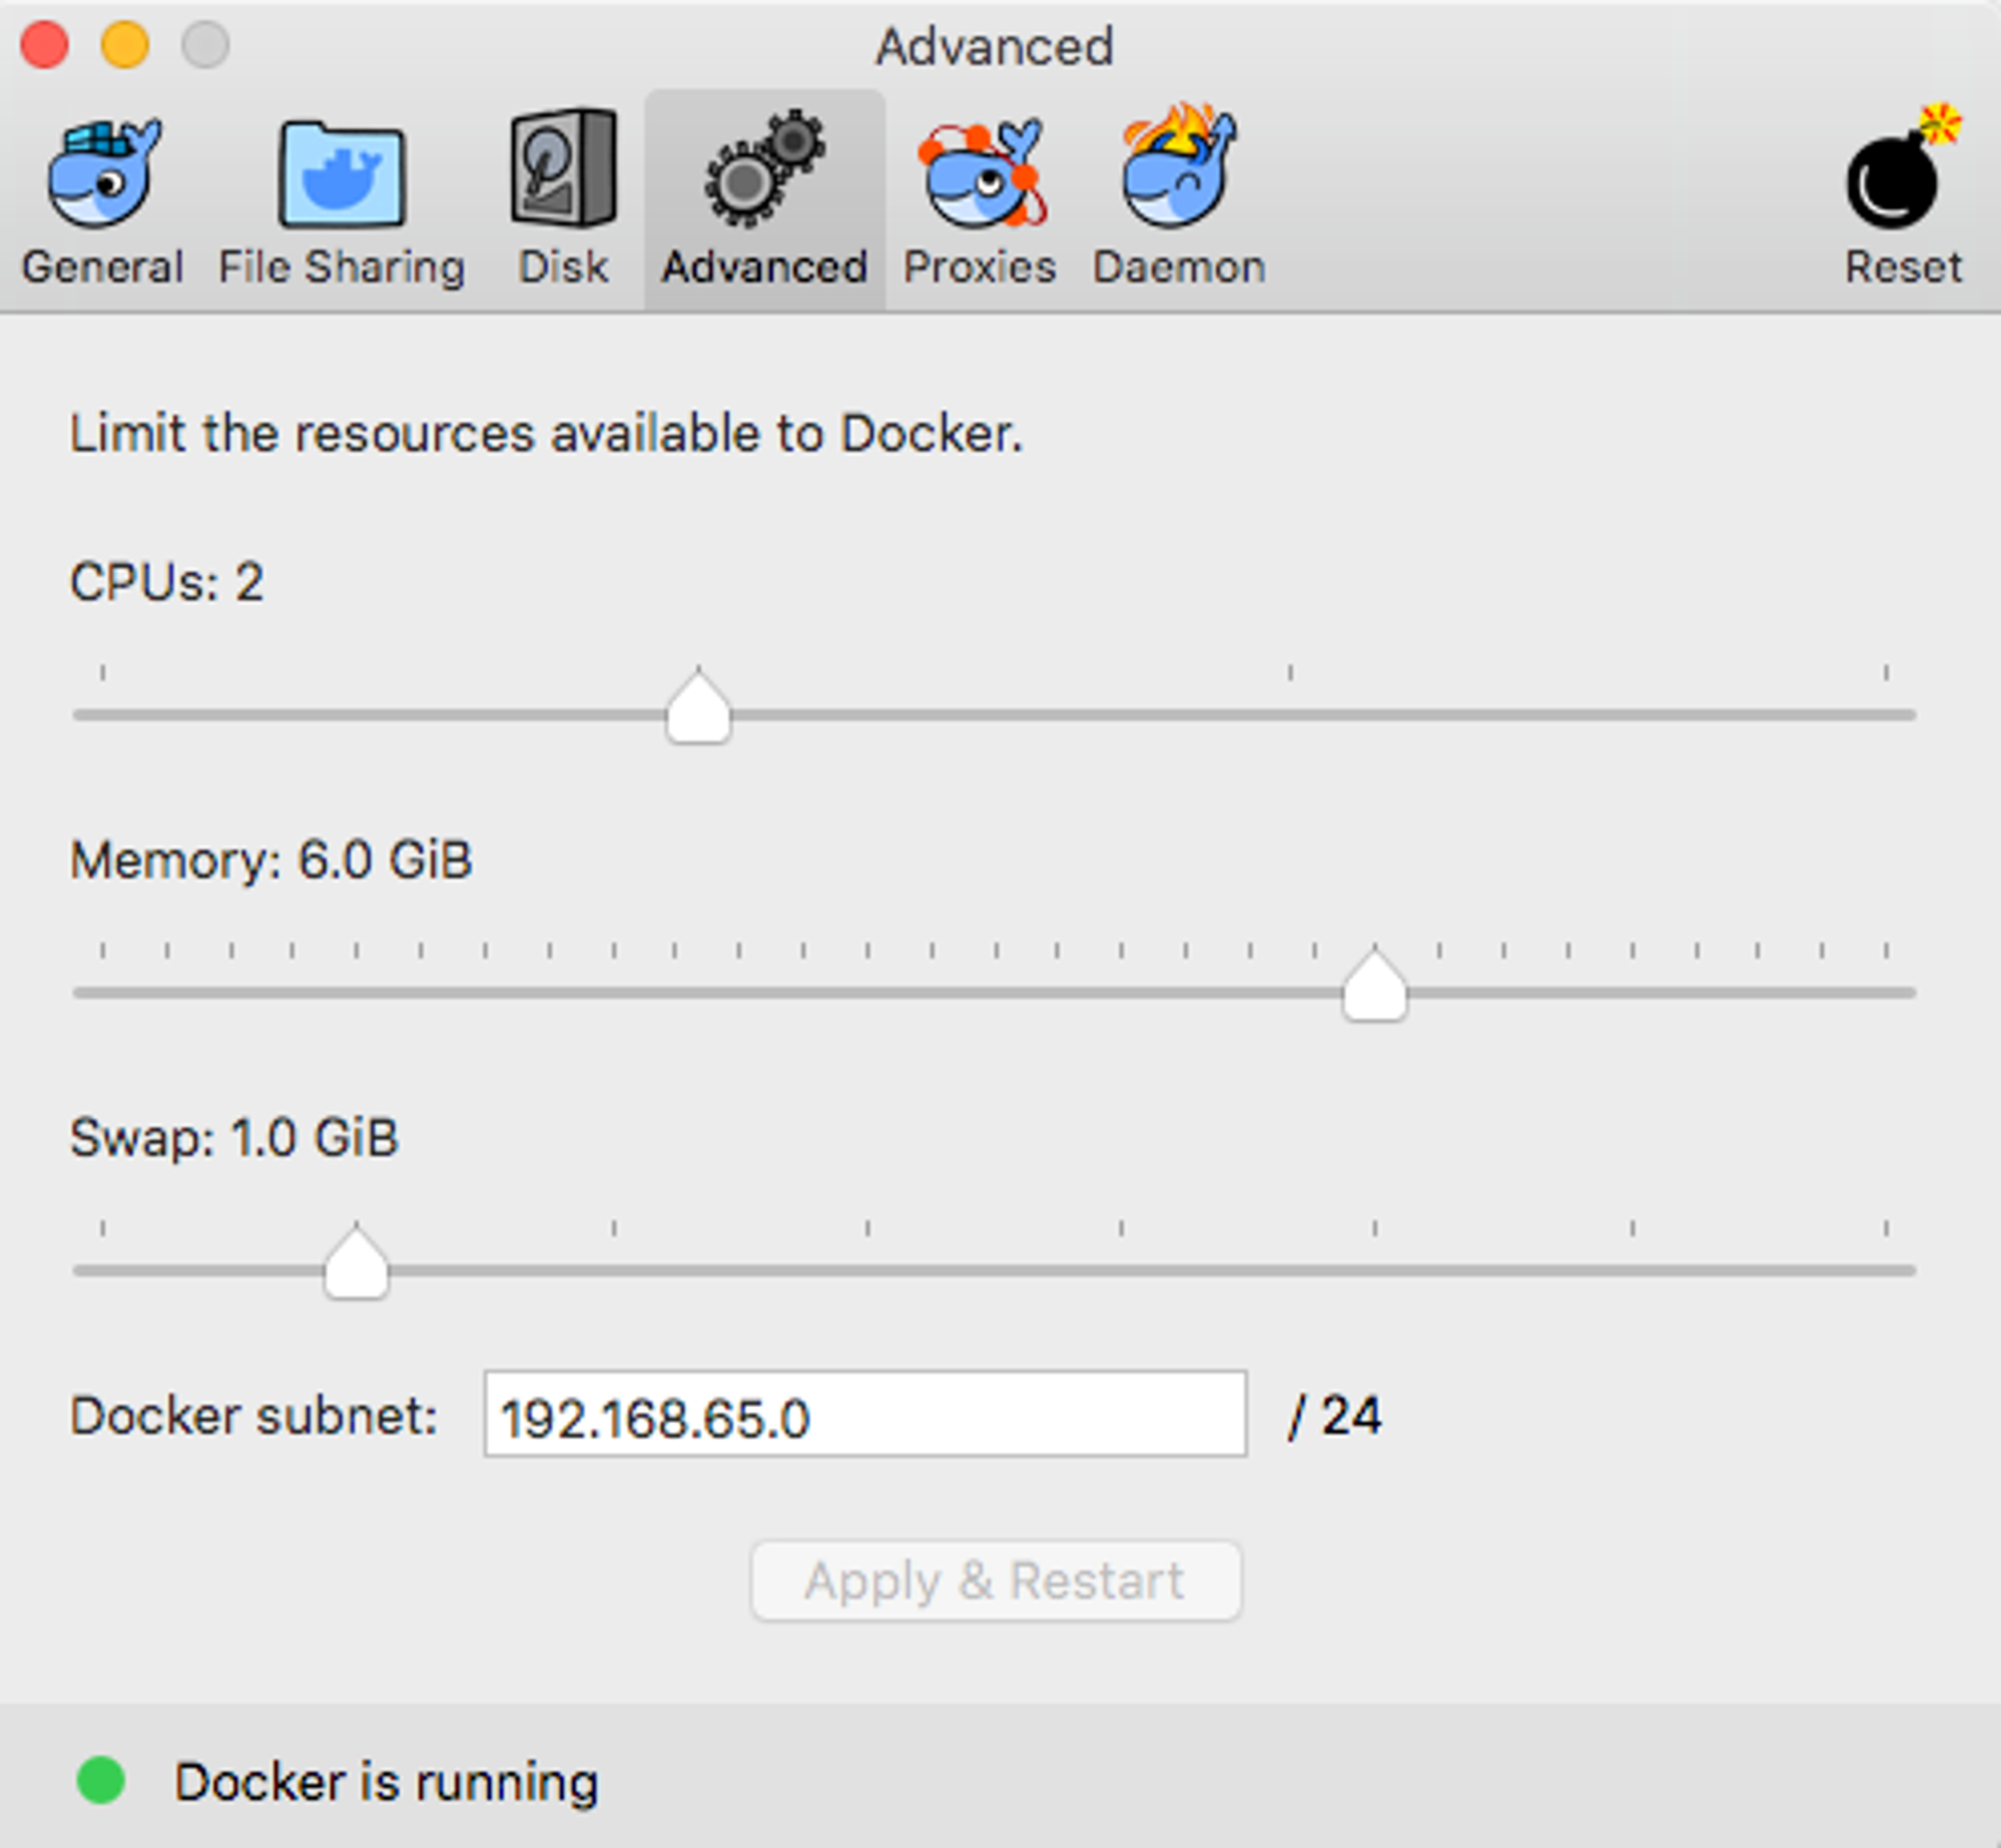Set Memory slider to rightmost tick mark
2001x1848 pixels.
tap(1885, 992)
